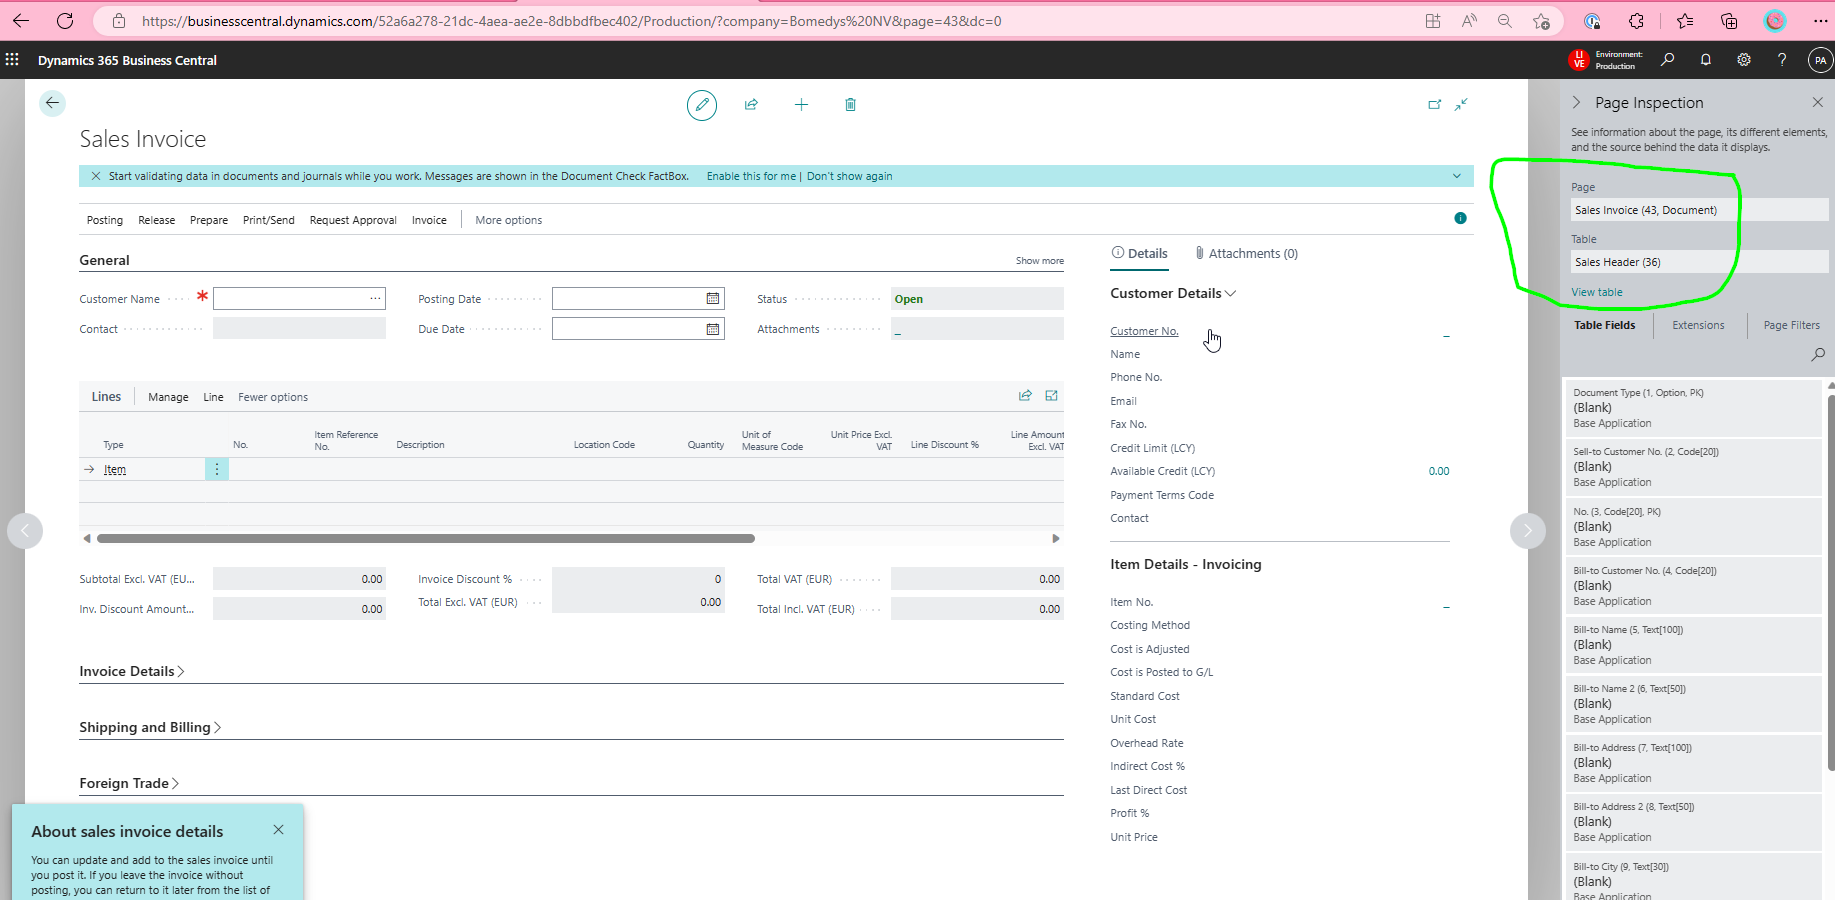Click the lines horizontal scrollbar
Screen dimensions: 1835x900
tap(426, 538)
